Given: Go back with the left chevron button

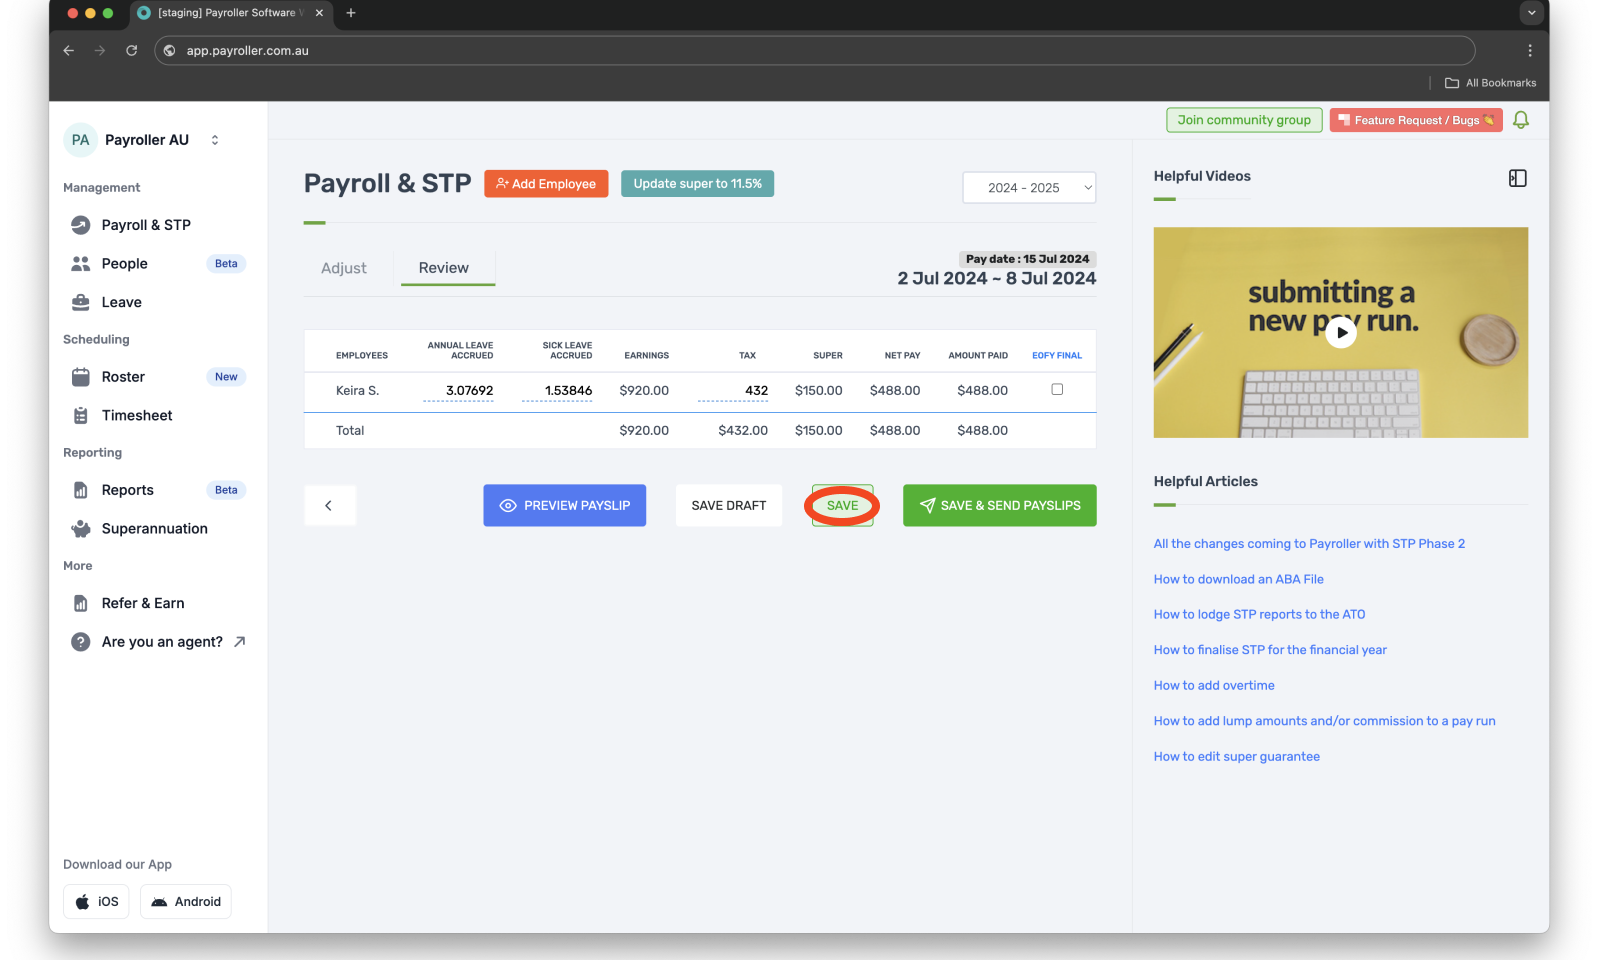Looking at the screenshot, I should (329, 506).
